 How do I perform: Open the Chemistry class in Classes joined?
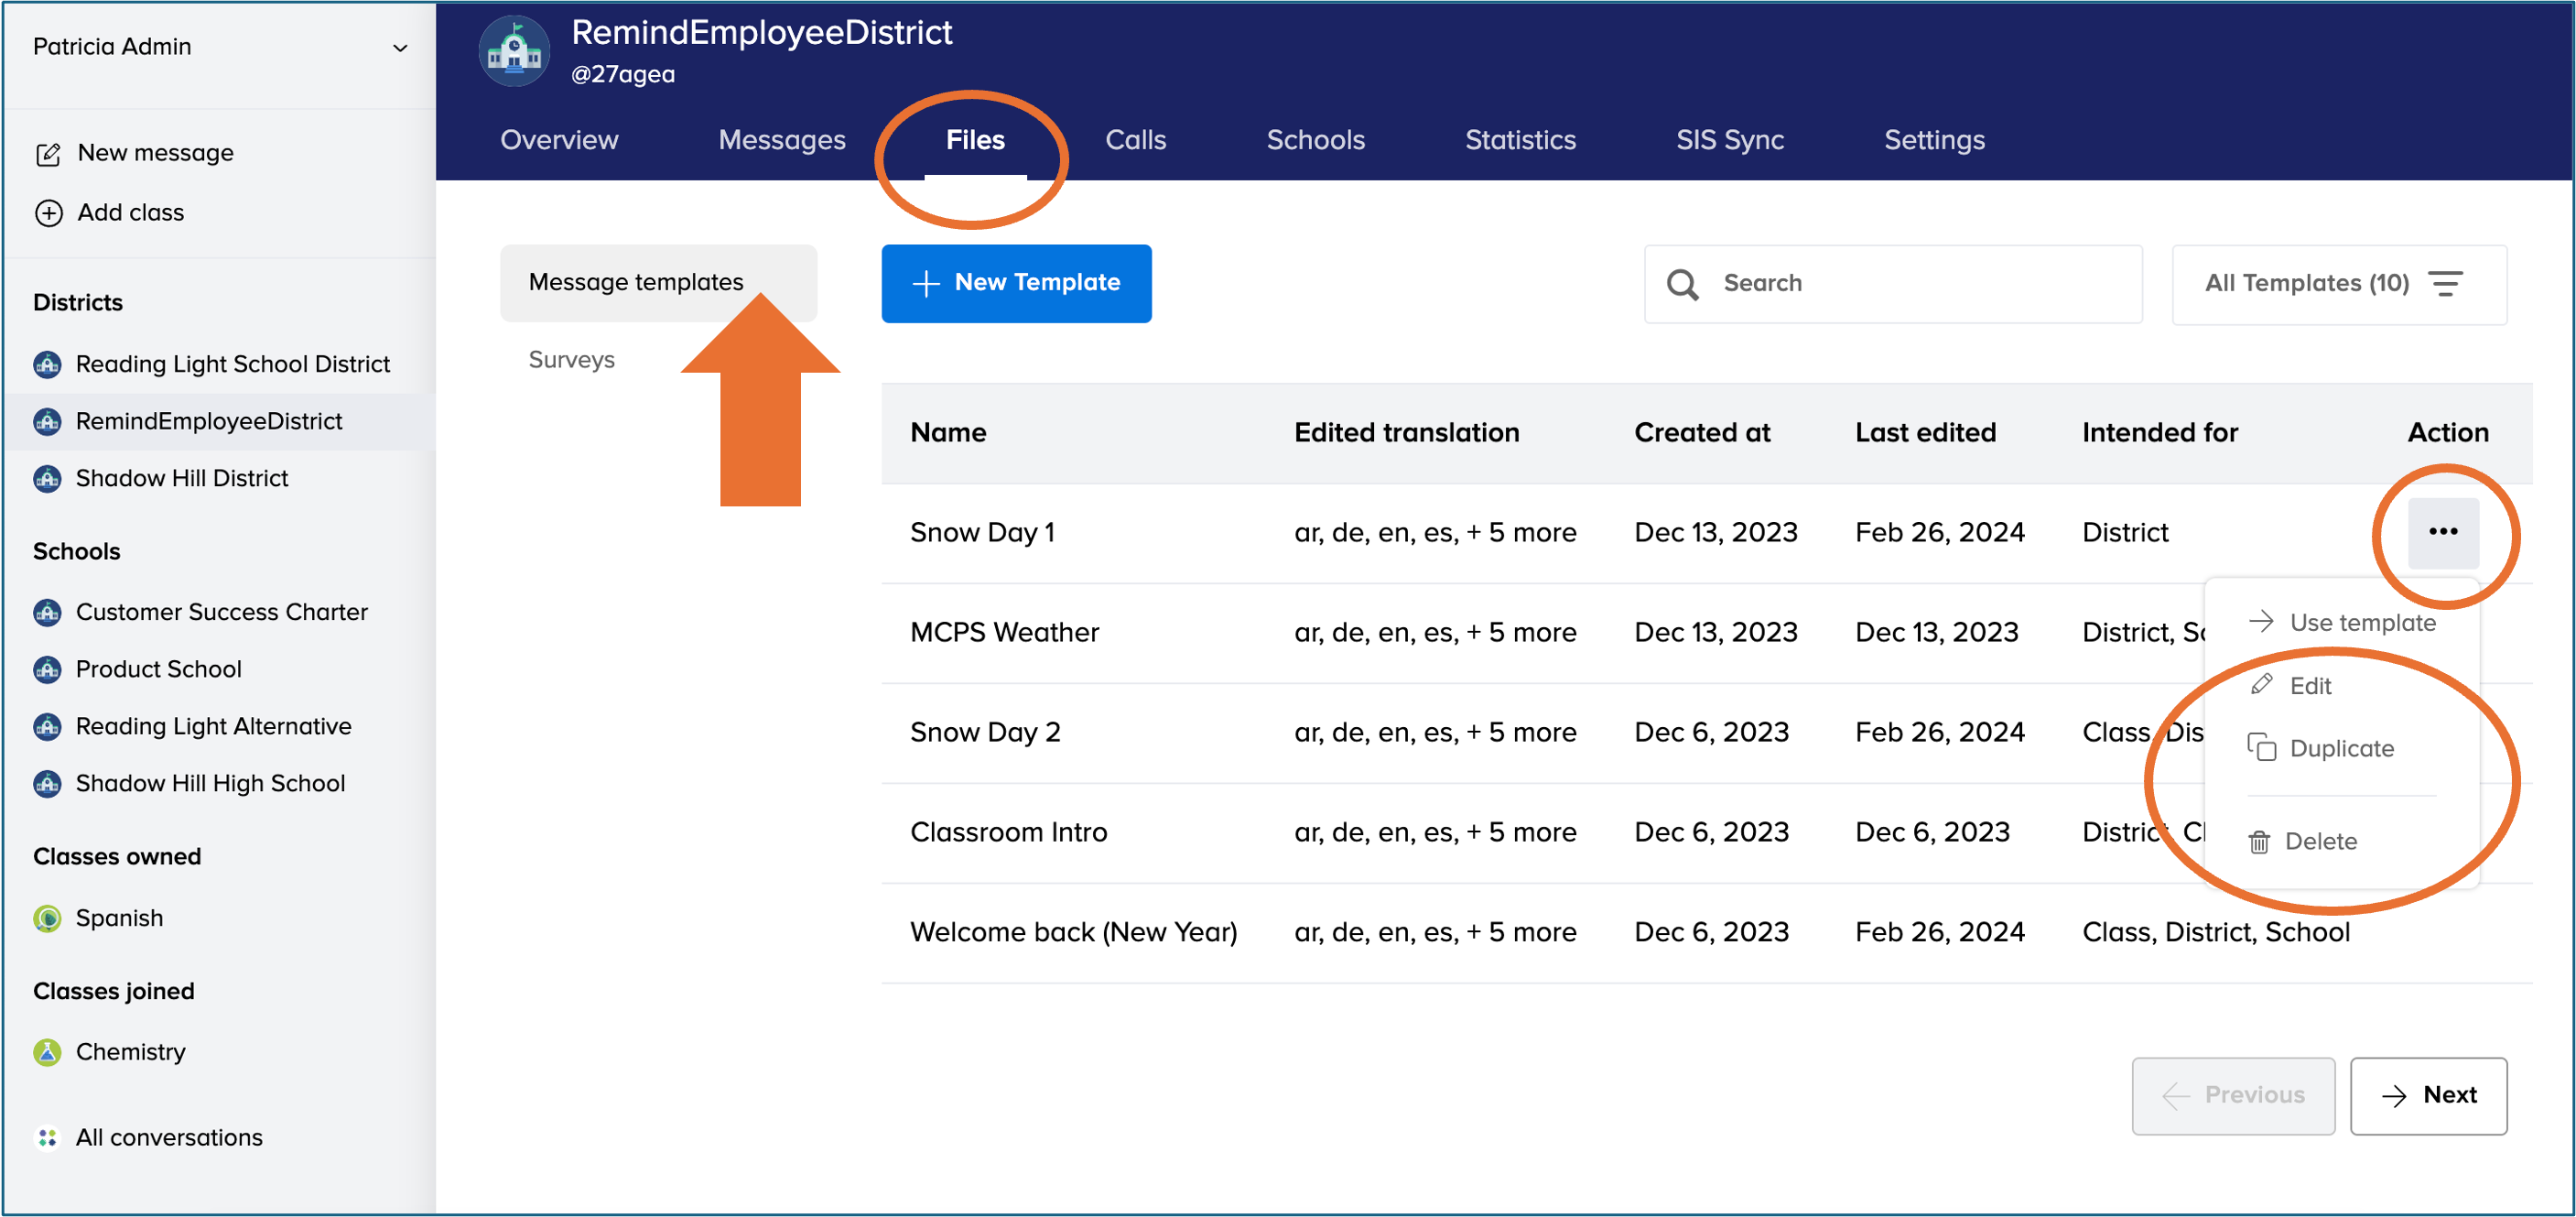(x=130, y=1052)
